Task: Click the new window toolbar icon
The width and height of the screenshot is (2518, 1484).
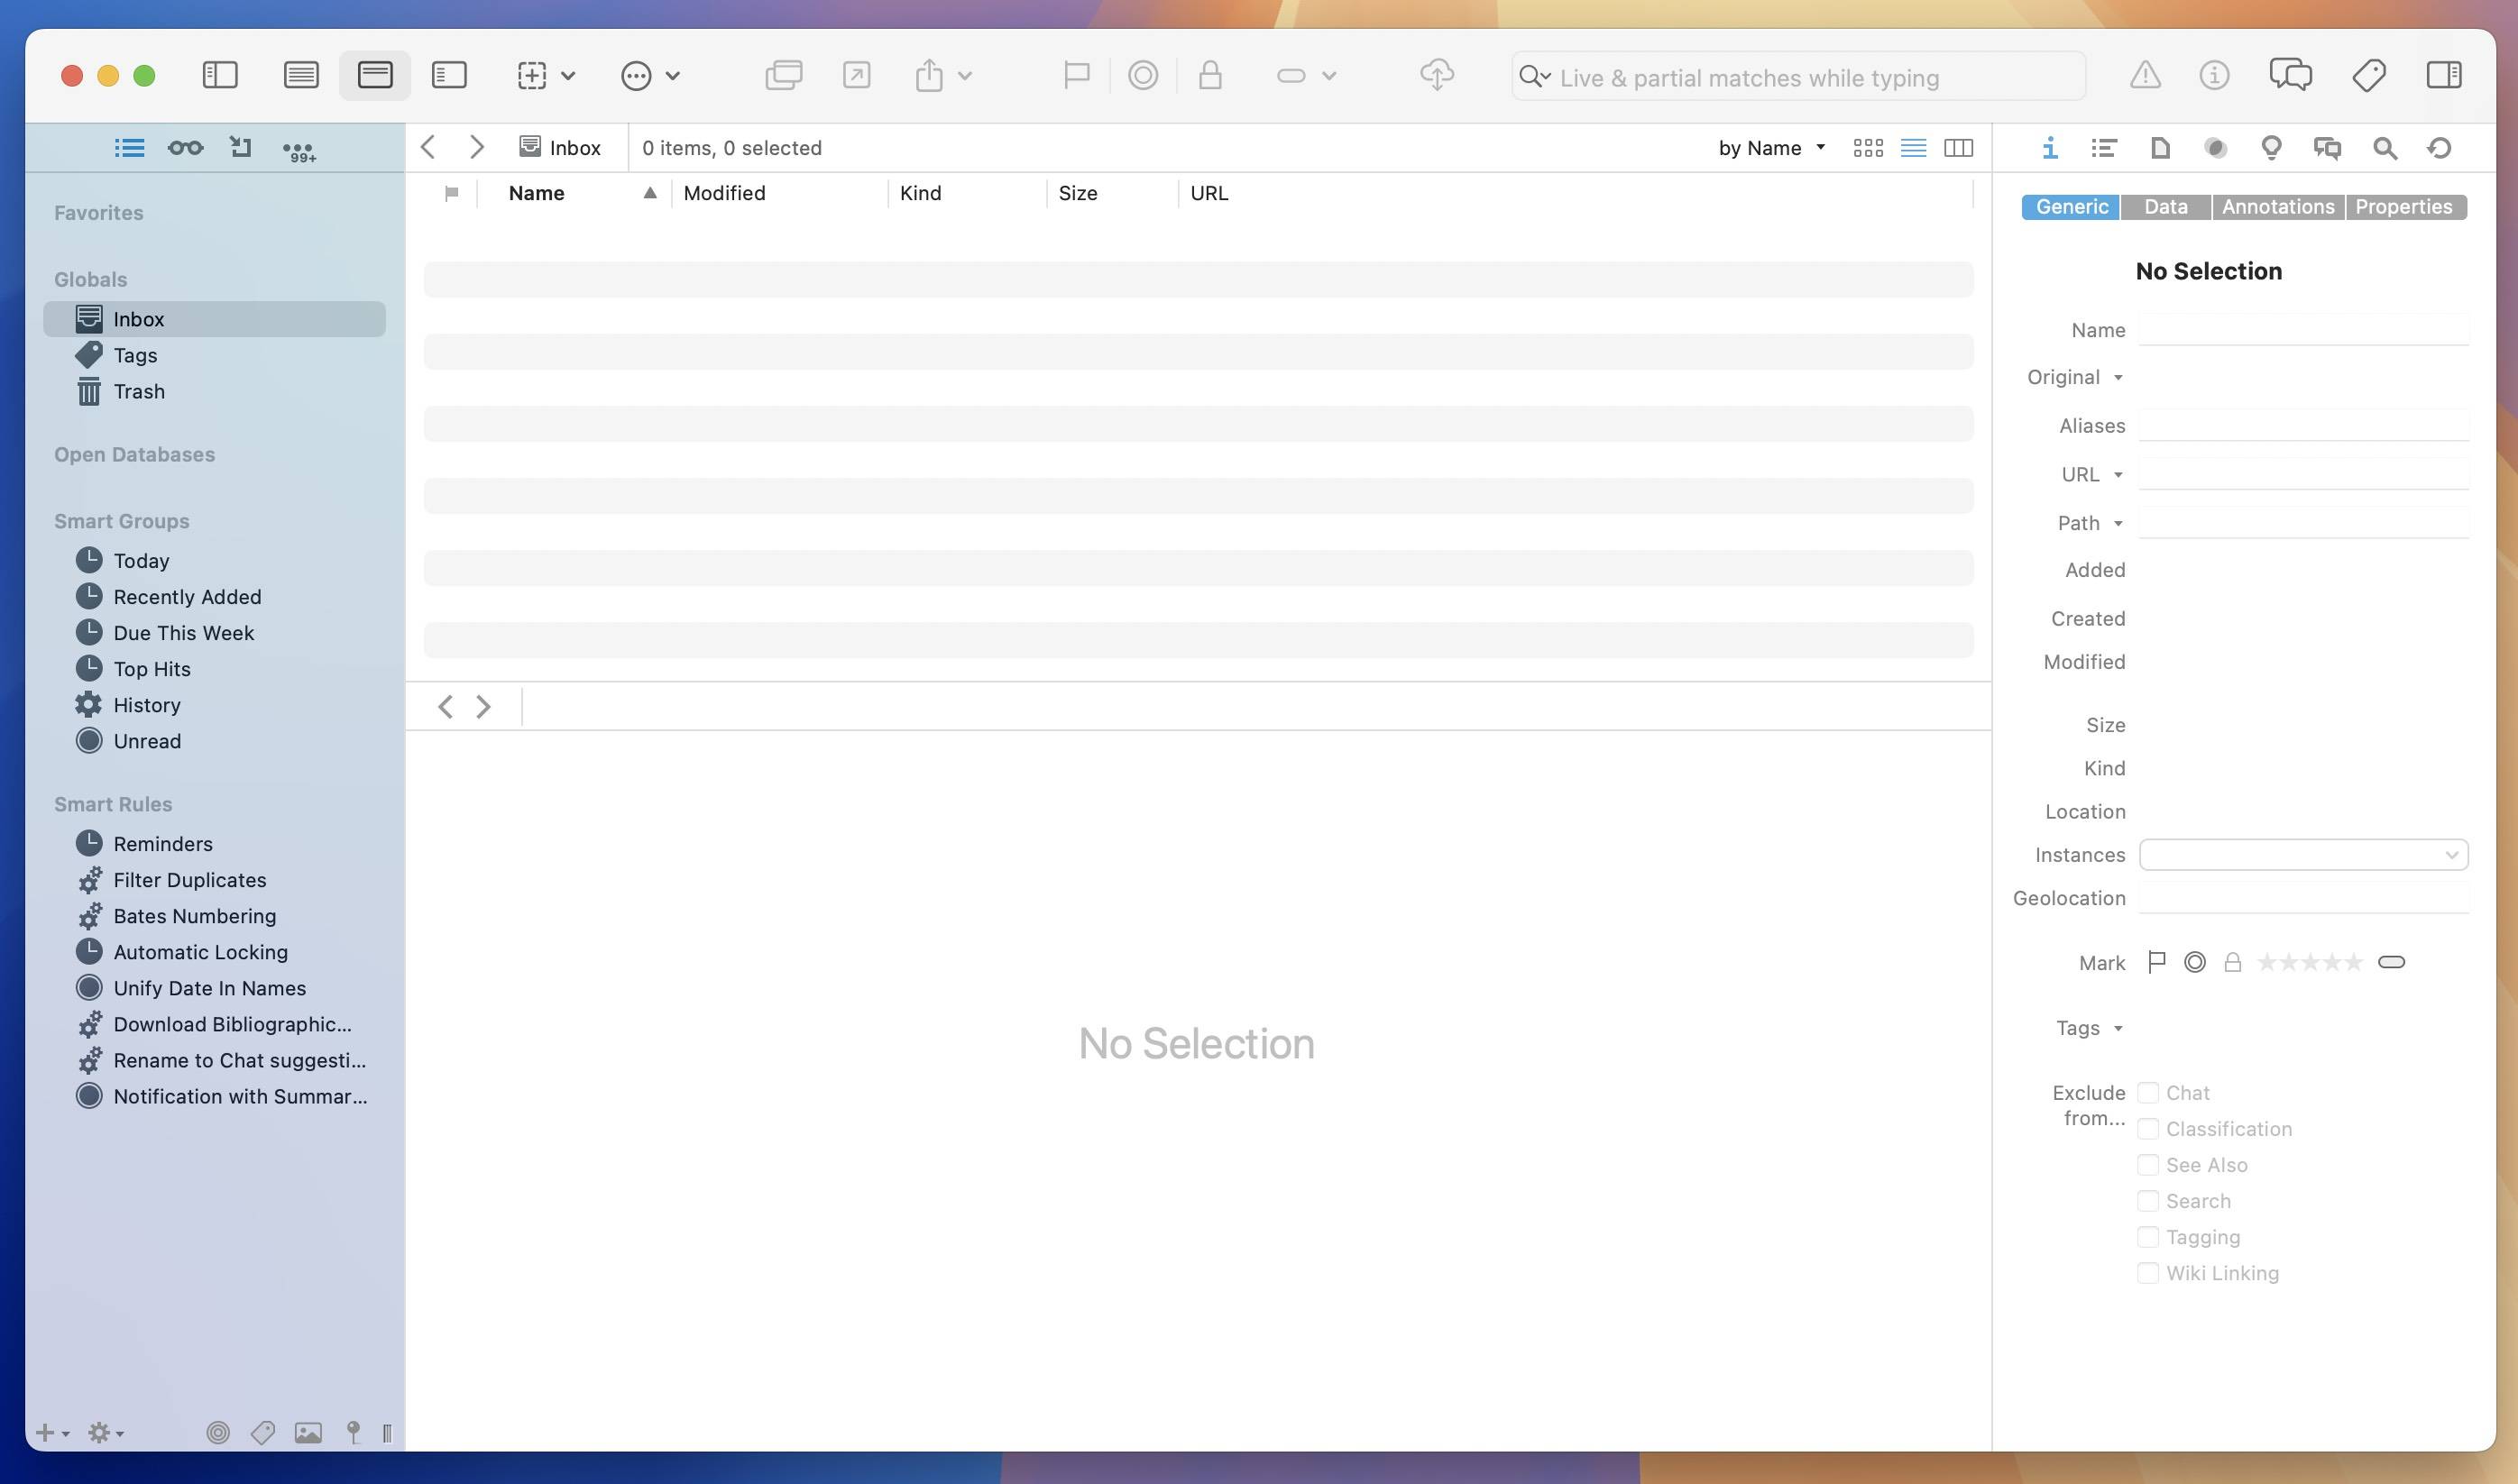Action: [x=784, y=75]
